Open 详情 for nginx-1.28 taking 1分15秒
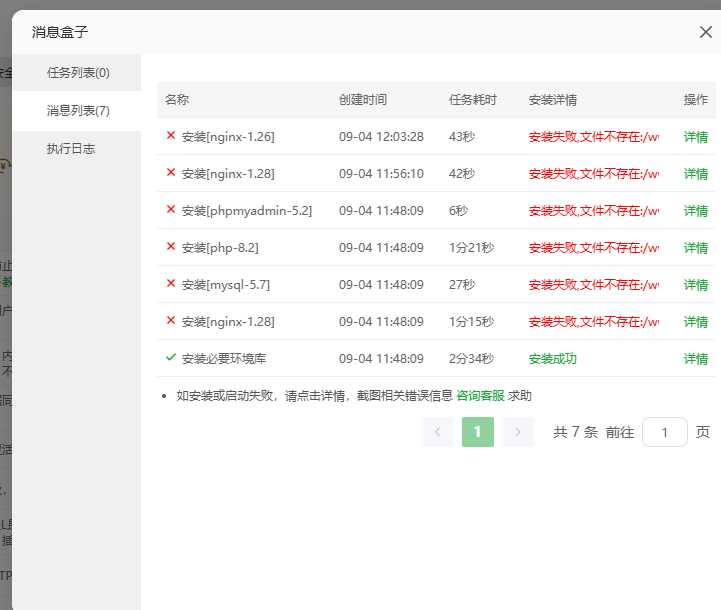This screenshot has width=721, height=610. 695,322
